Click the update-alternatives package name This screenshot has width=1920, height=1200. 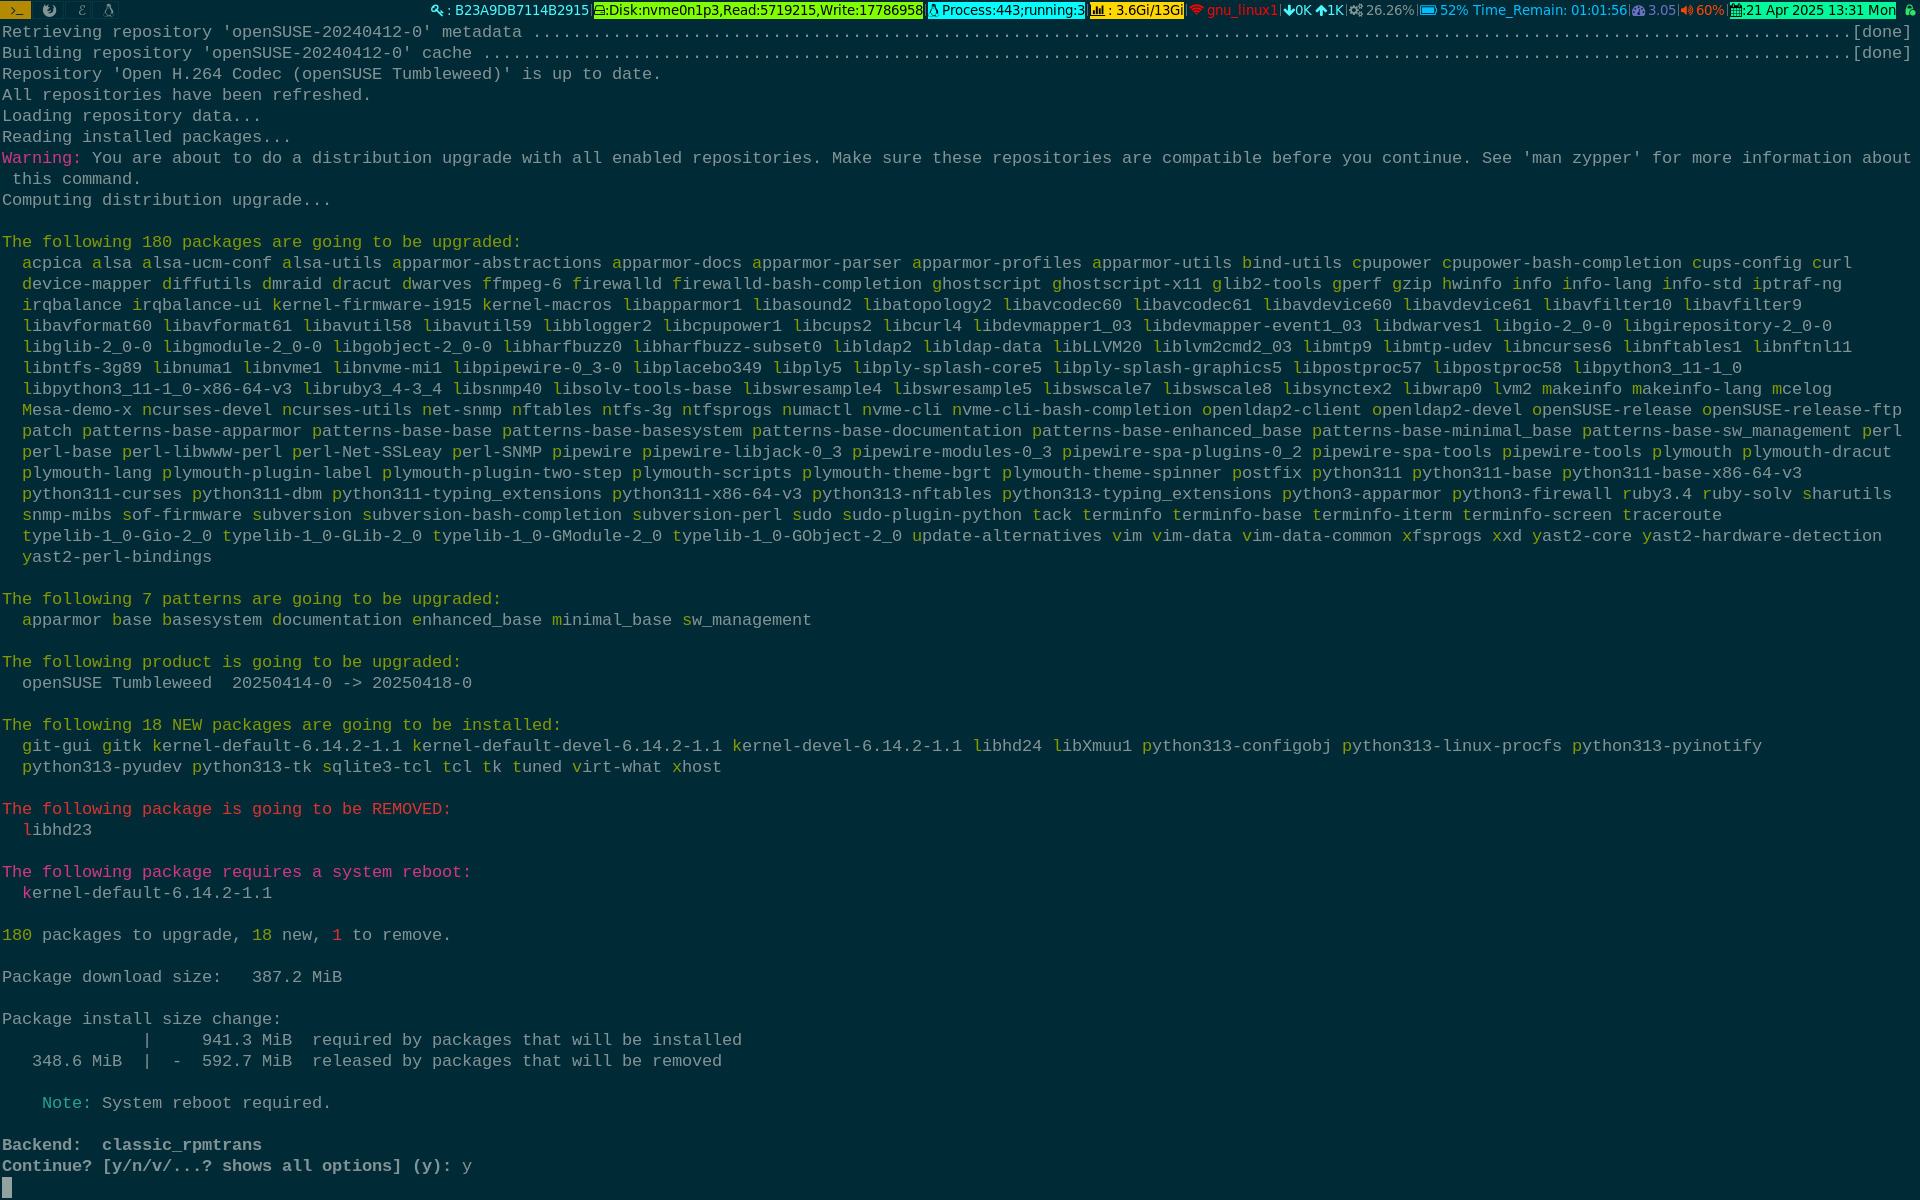click(x=1007, y=536)
